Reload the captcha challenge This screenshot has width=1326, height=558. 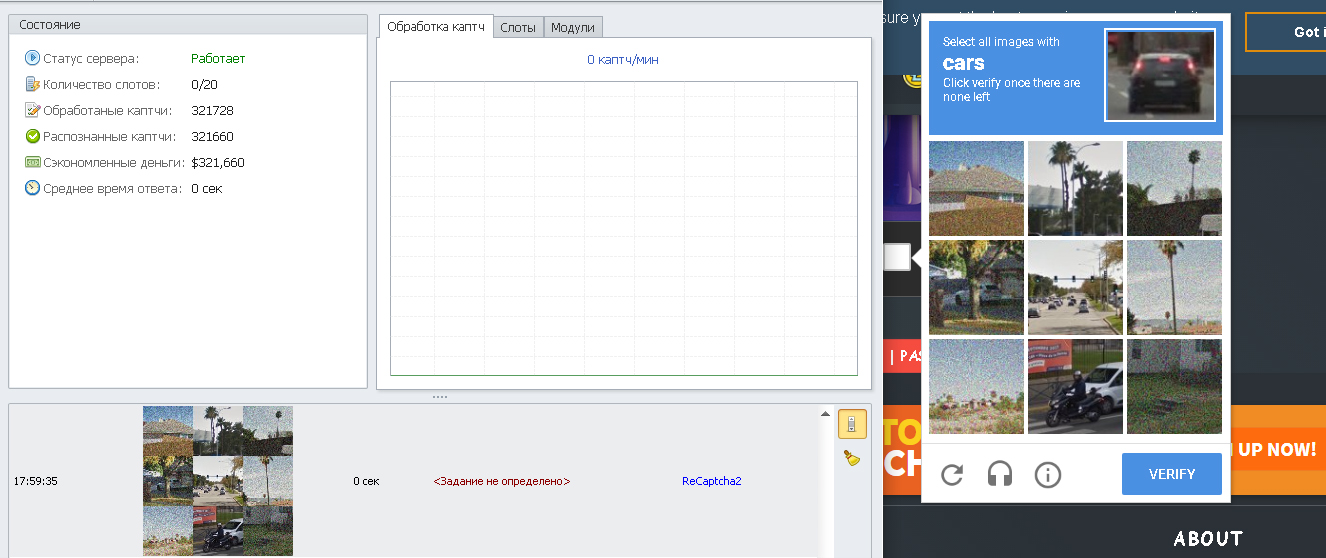952,474
